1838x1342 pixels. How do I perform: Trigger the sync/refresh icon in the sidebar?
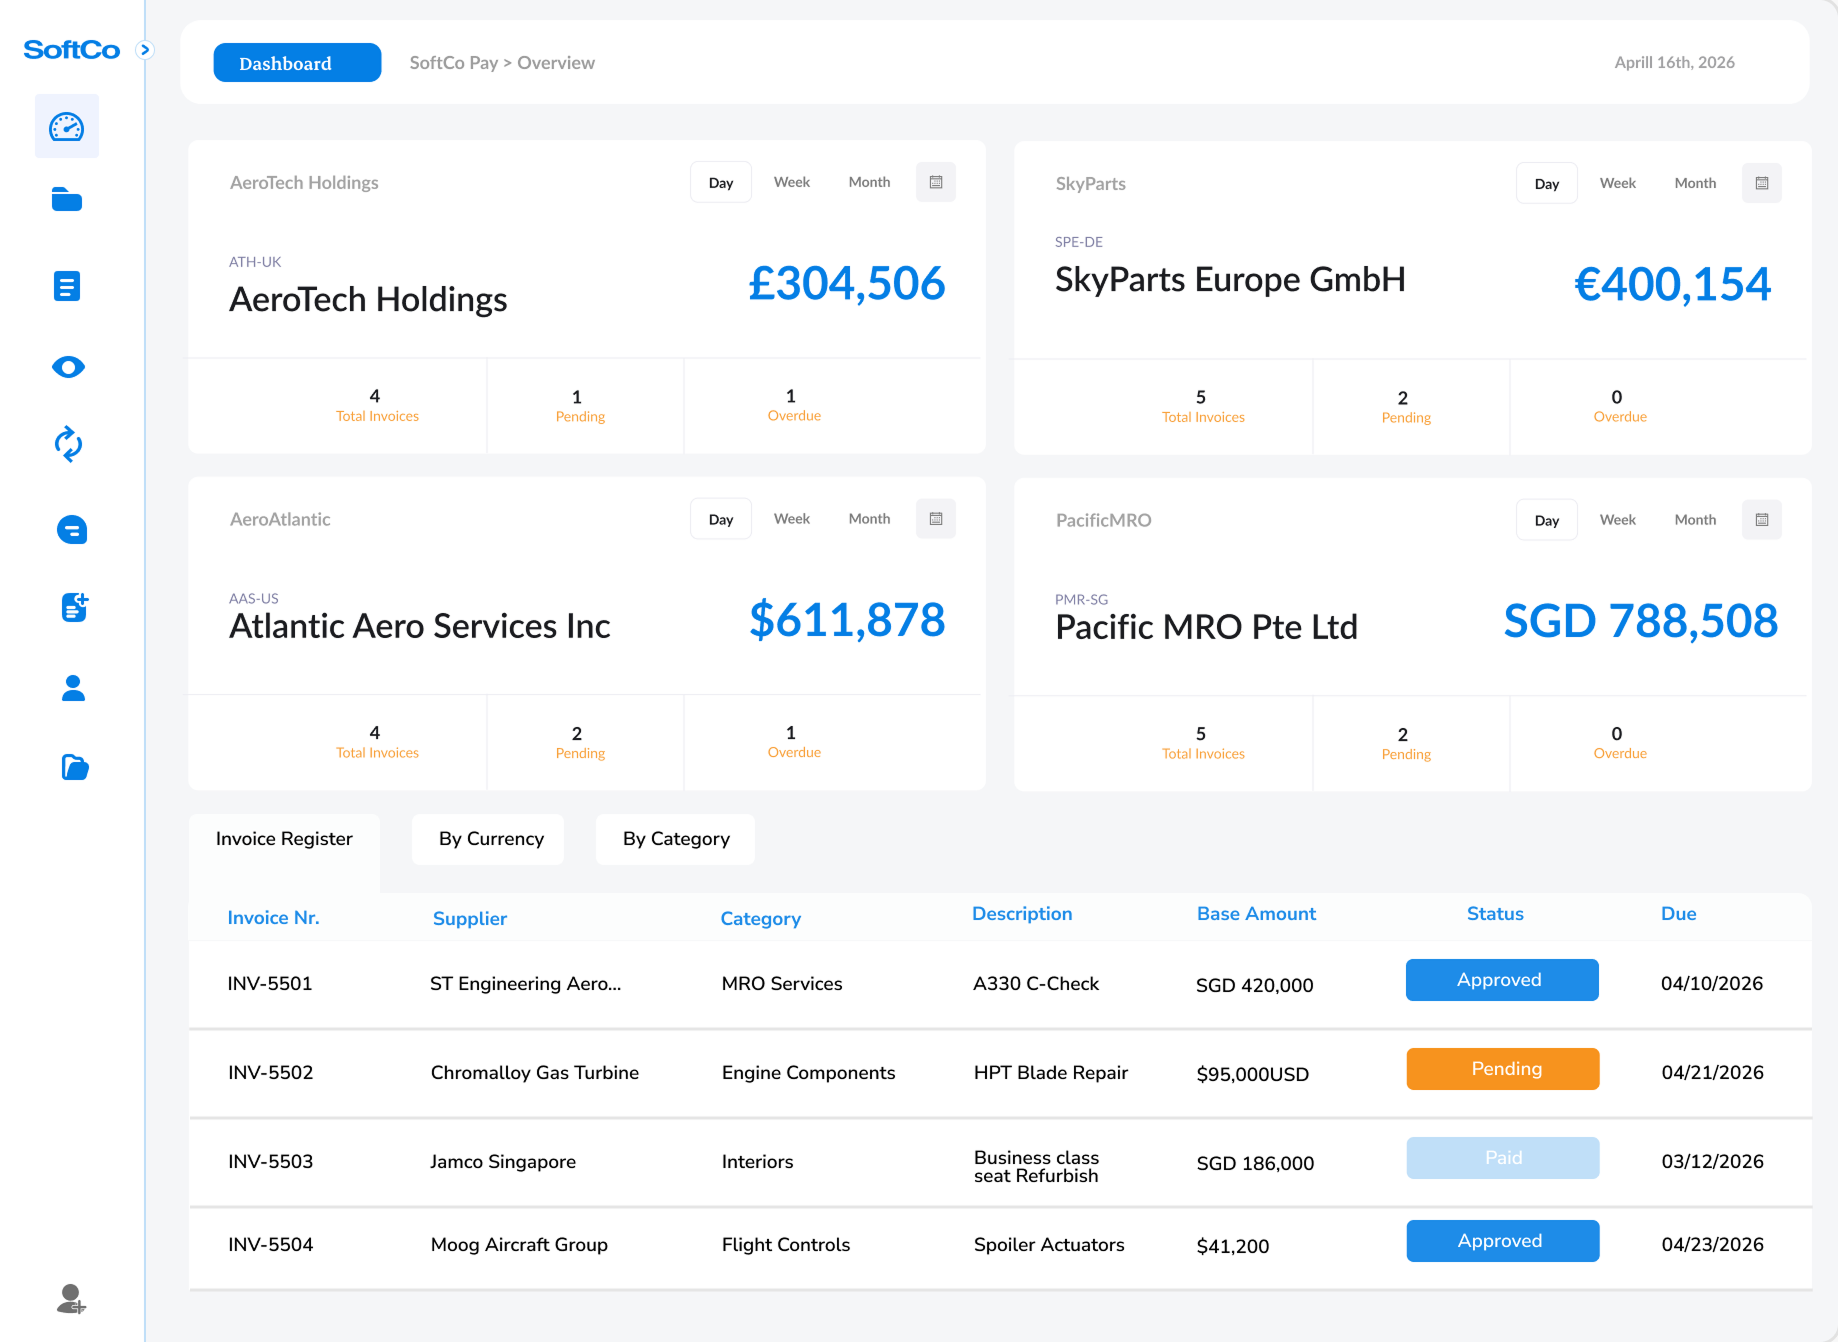66,446
